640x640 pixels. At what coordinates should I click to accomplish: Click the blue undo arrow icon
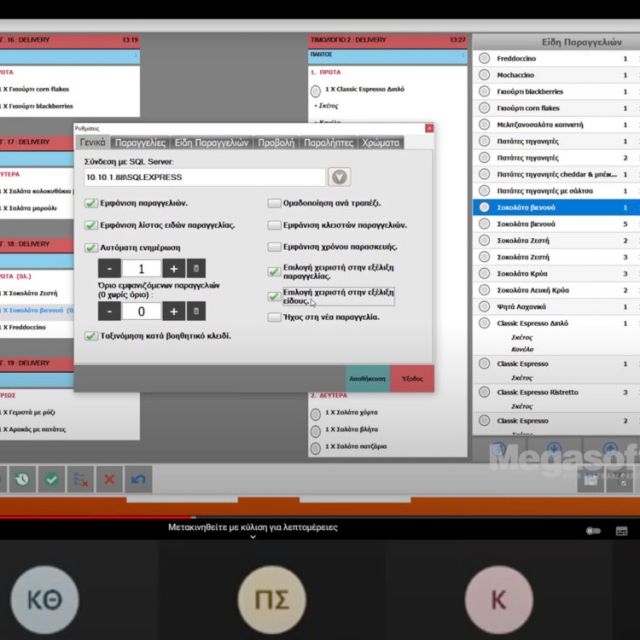pyautogui.click(x=139, y=479)
